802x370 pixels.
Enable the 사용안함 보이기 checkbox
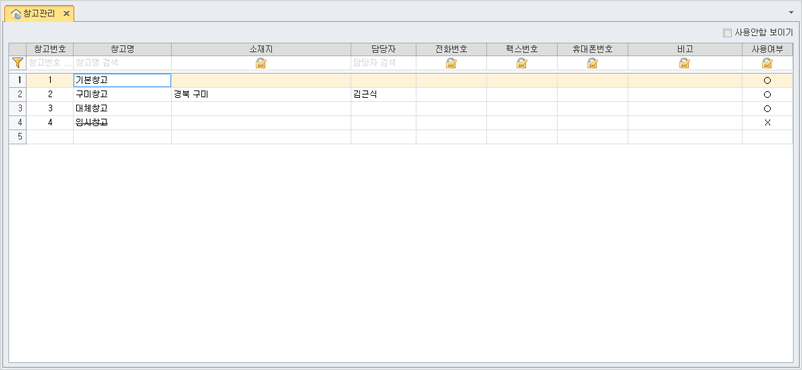[x=727, y=33]
